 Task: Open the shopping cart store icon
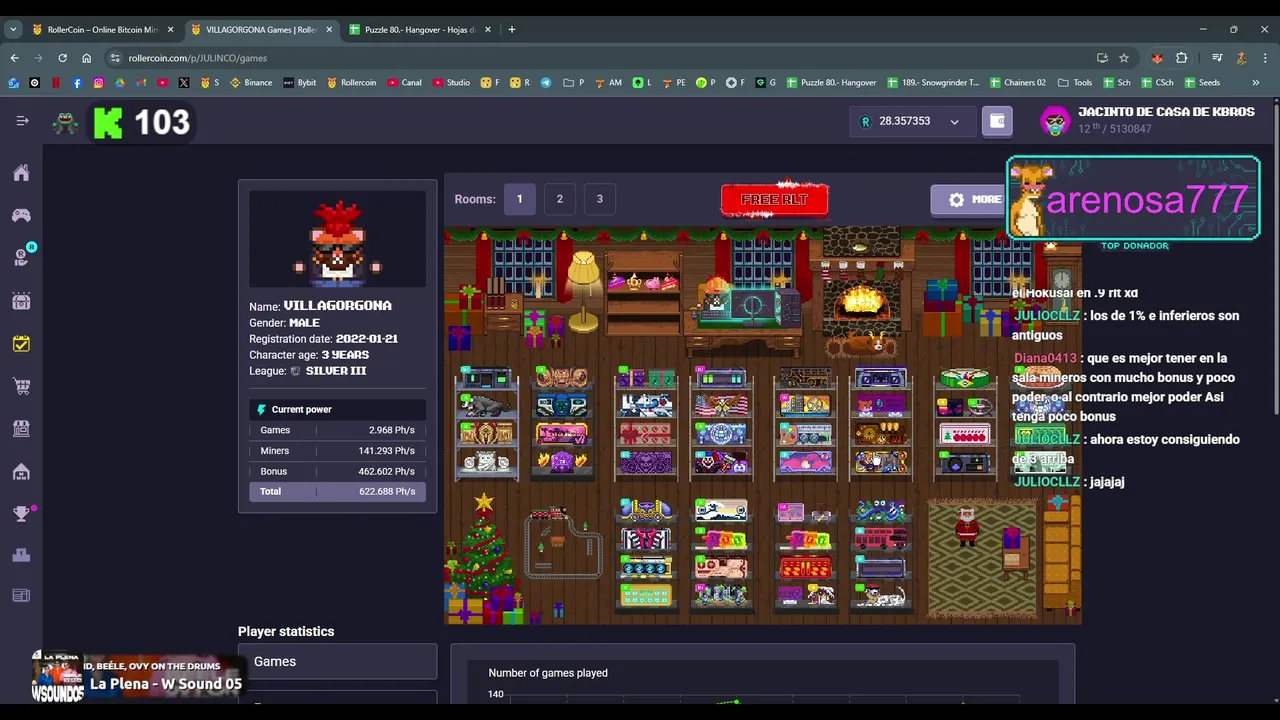pyautogui.click(x=21, y=386)
